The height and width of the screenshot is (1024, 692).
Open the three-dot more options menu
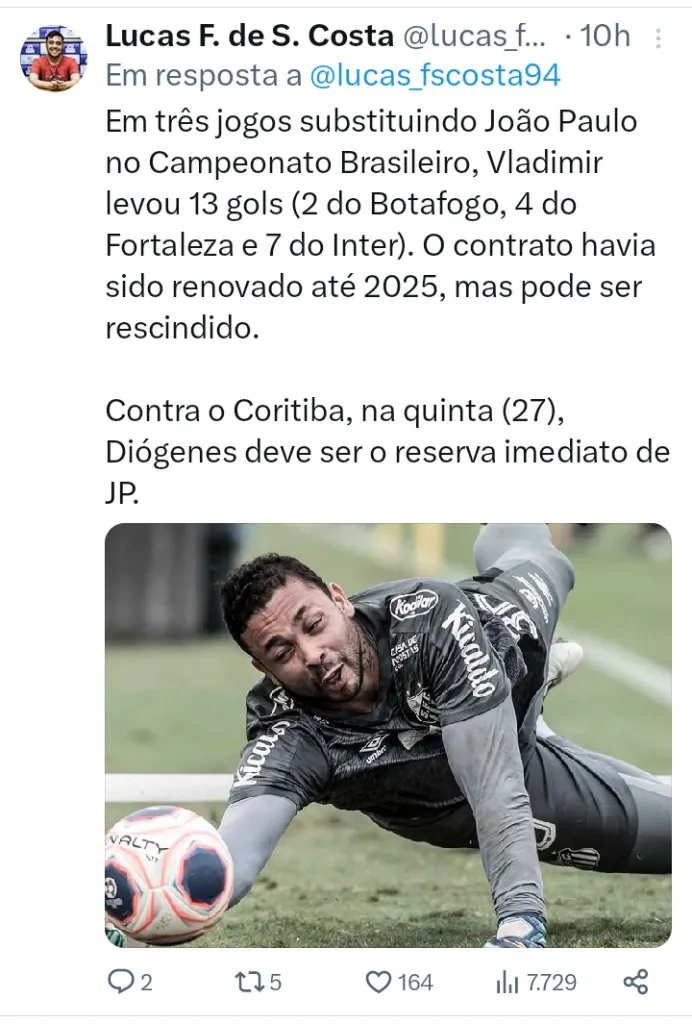[x=658, y=38]
